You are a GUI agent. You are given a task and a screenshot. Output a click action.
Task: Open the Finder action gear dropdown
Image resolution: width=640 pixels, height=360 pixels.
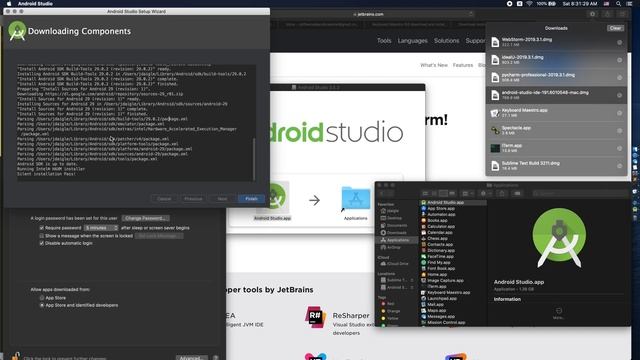pyautogui.click(x=486, y=193)
